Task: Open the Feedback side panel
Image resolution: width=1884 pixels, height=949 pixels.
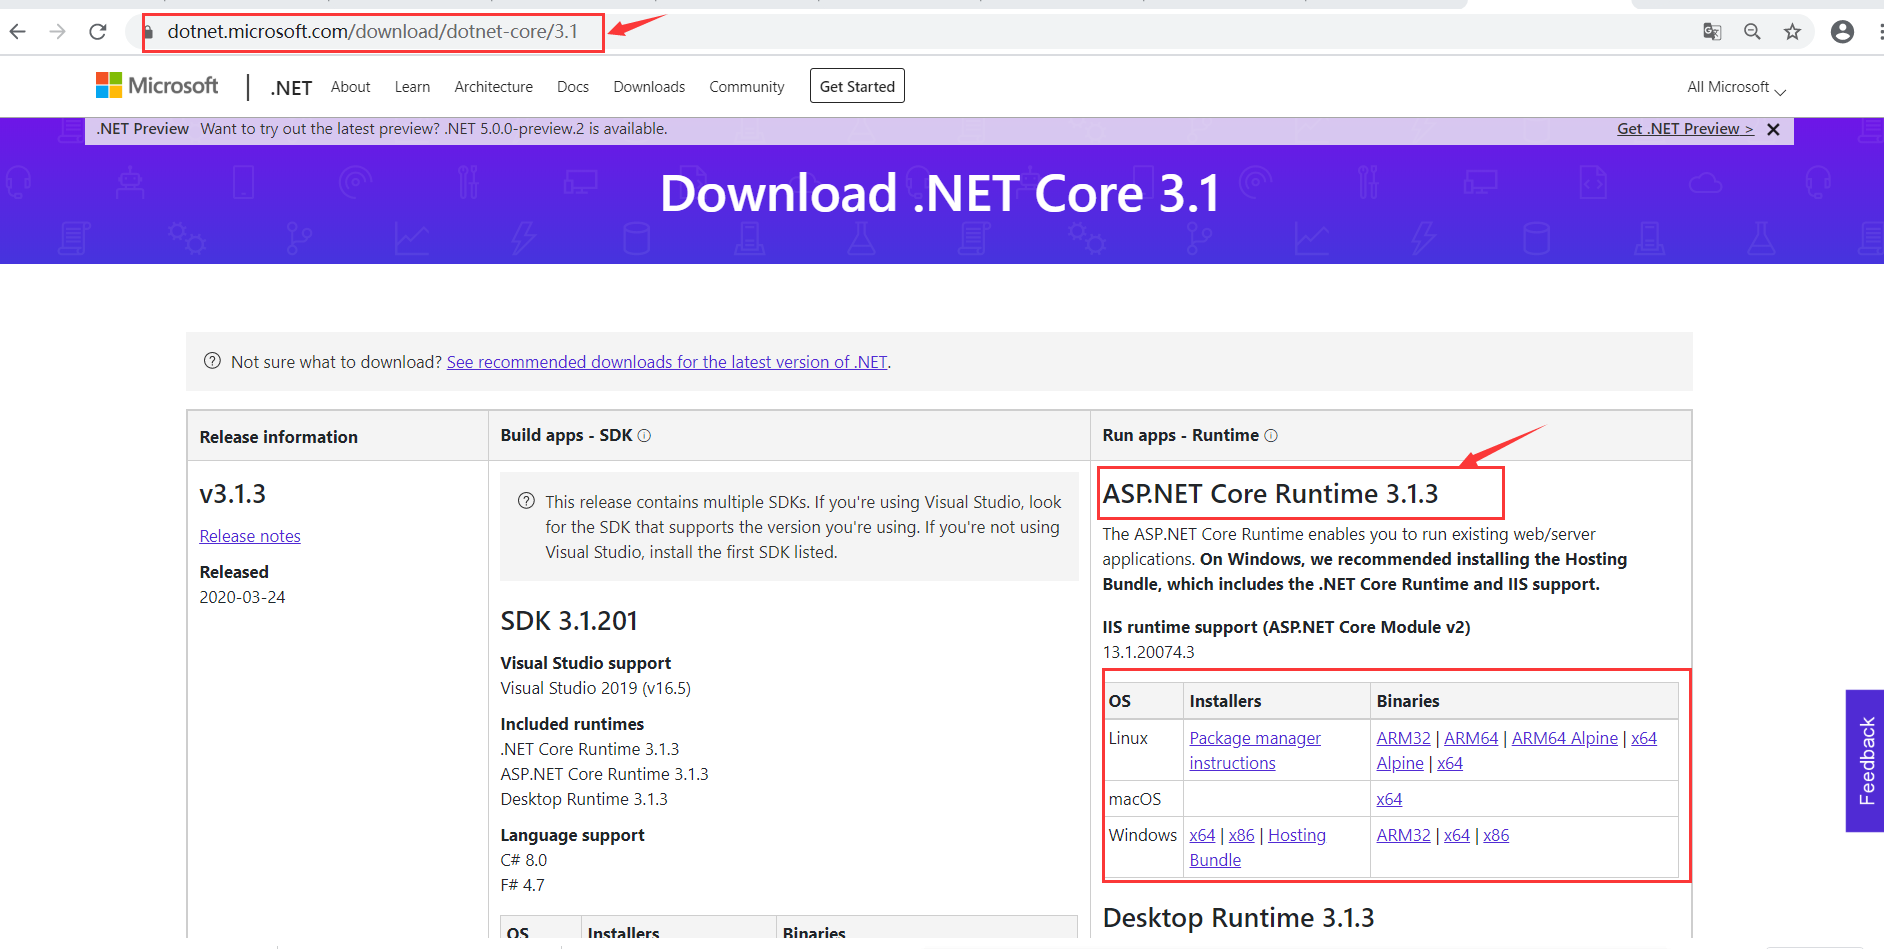Action: (x=1865, y=760)
